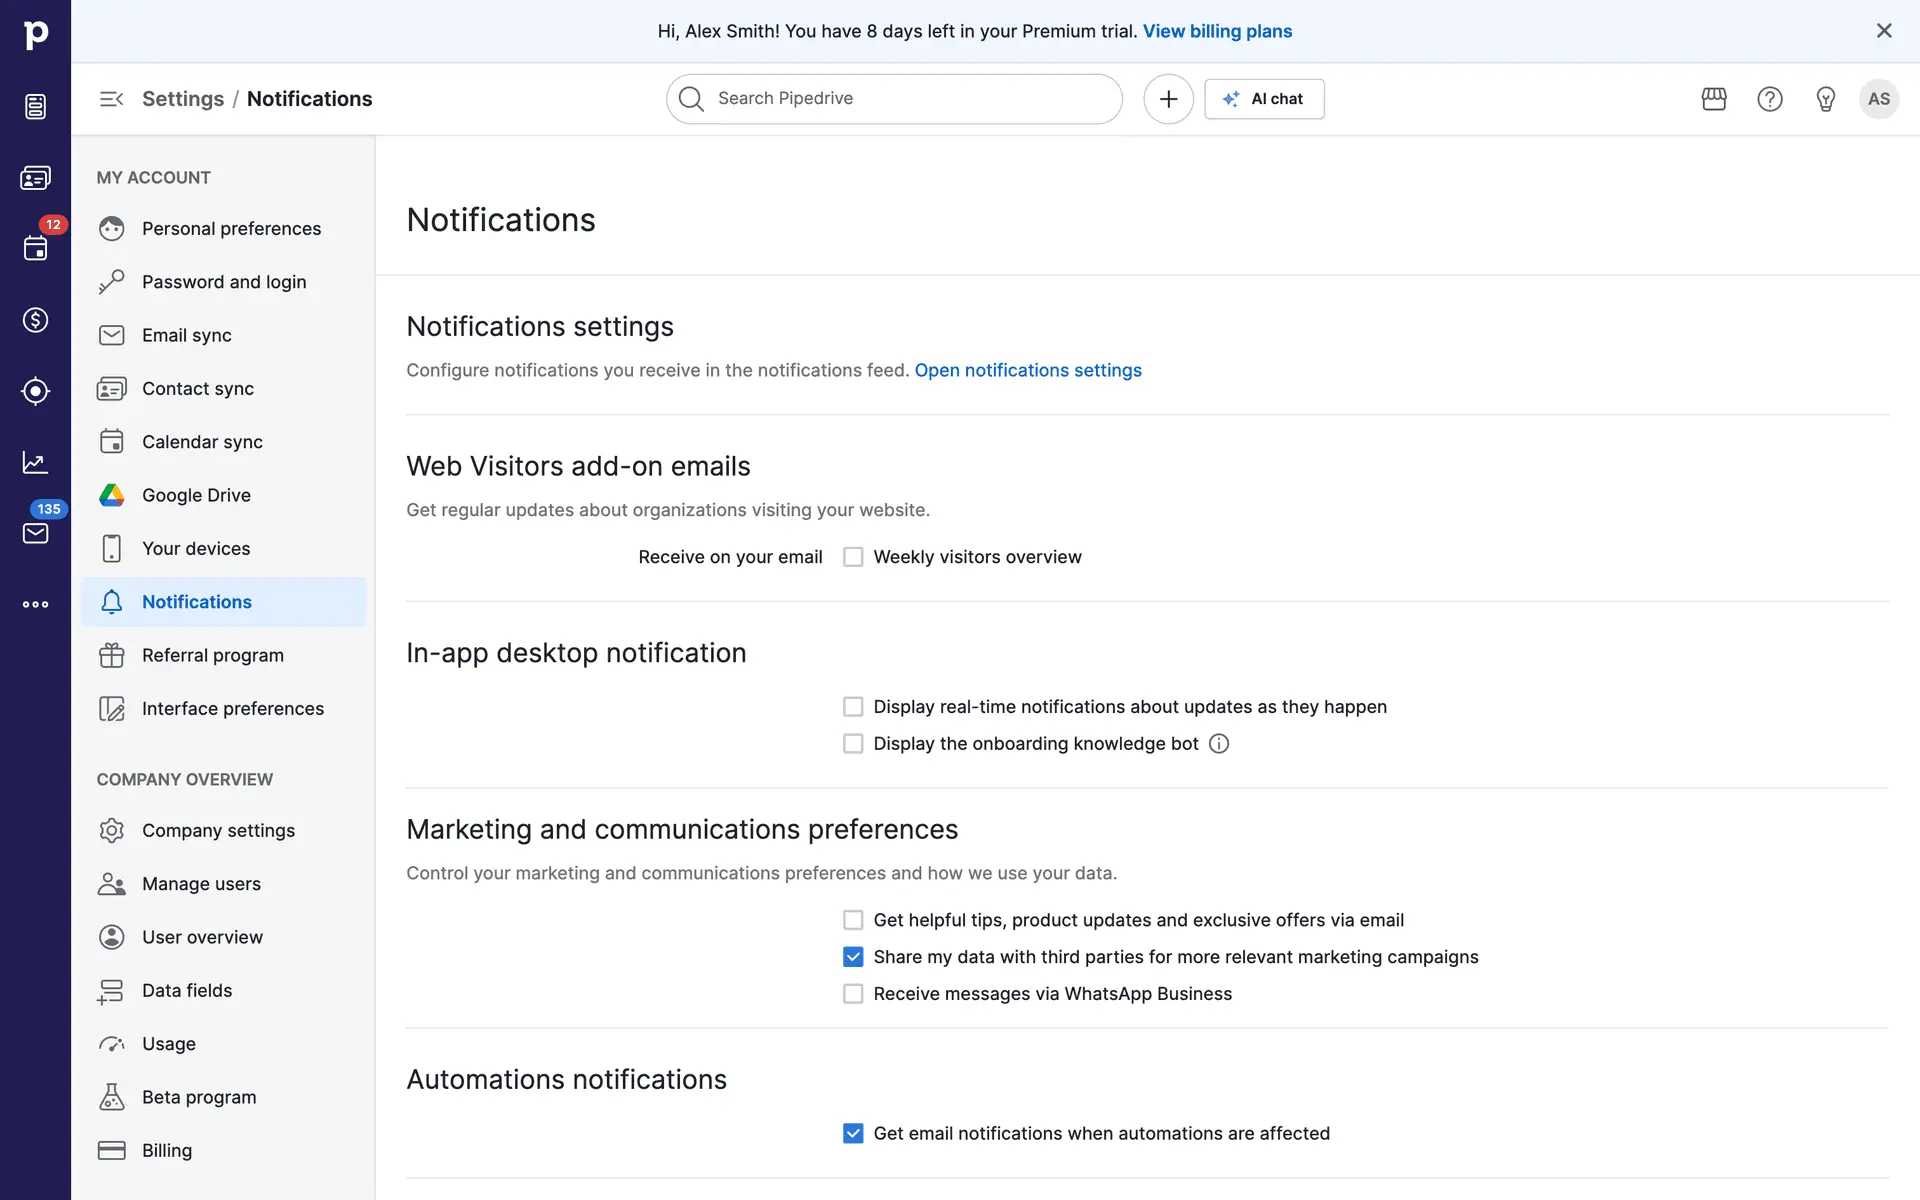The height and width of the screenshot is (1200, 1920).
Task: Open Activities calendar icon with badge 12
Action: click(35, 248)
